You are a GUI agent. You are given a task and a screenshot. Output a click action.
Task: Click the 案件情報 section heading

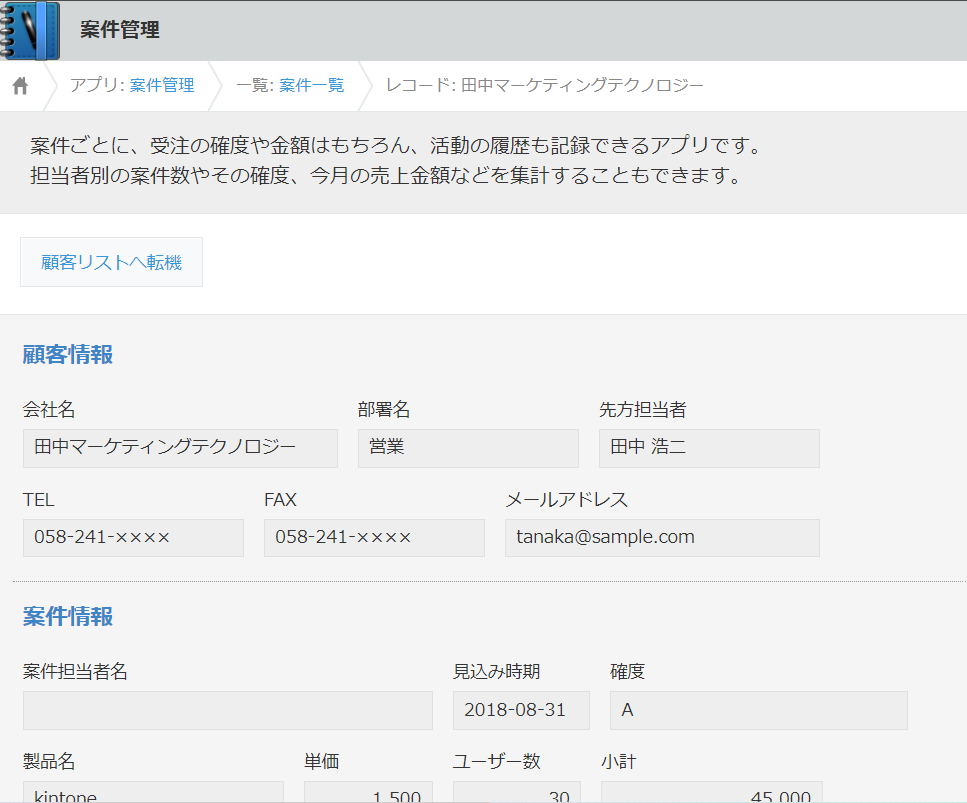(x=68, y=617)
